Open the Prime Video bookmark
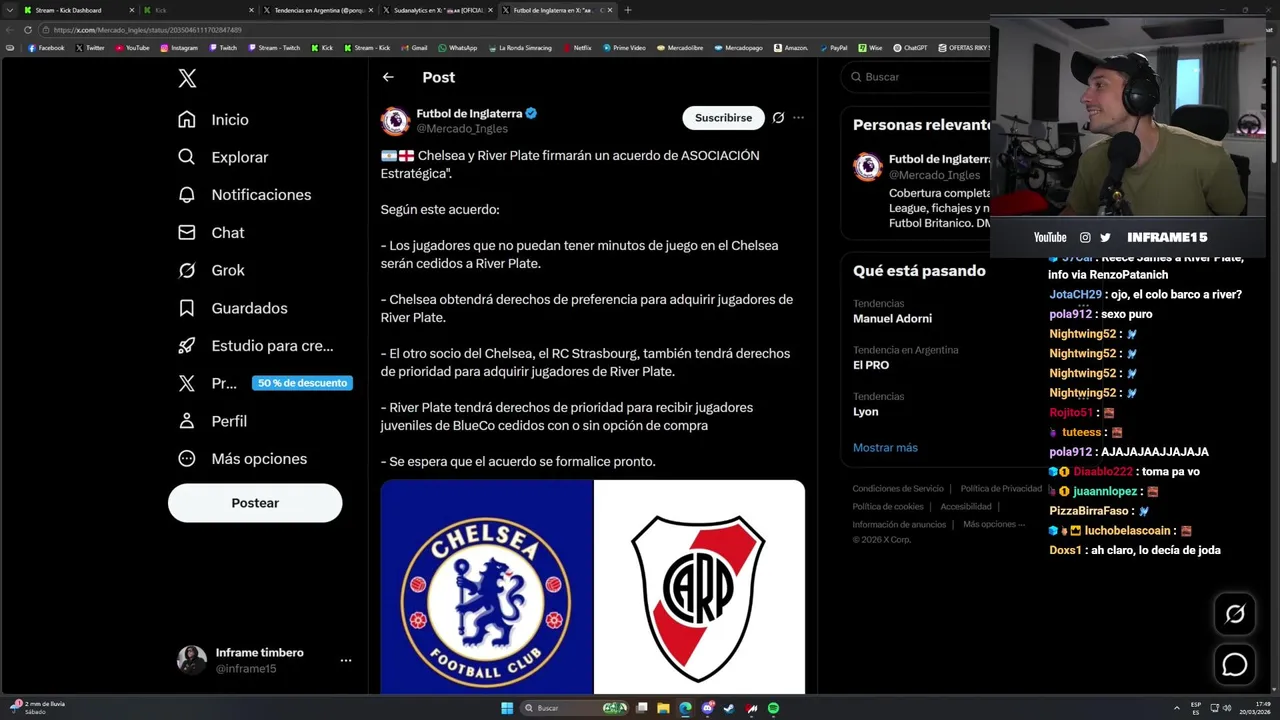The width and height of the screenshot is (1280, 720). [x=624, y=48]
